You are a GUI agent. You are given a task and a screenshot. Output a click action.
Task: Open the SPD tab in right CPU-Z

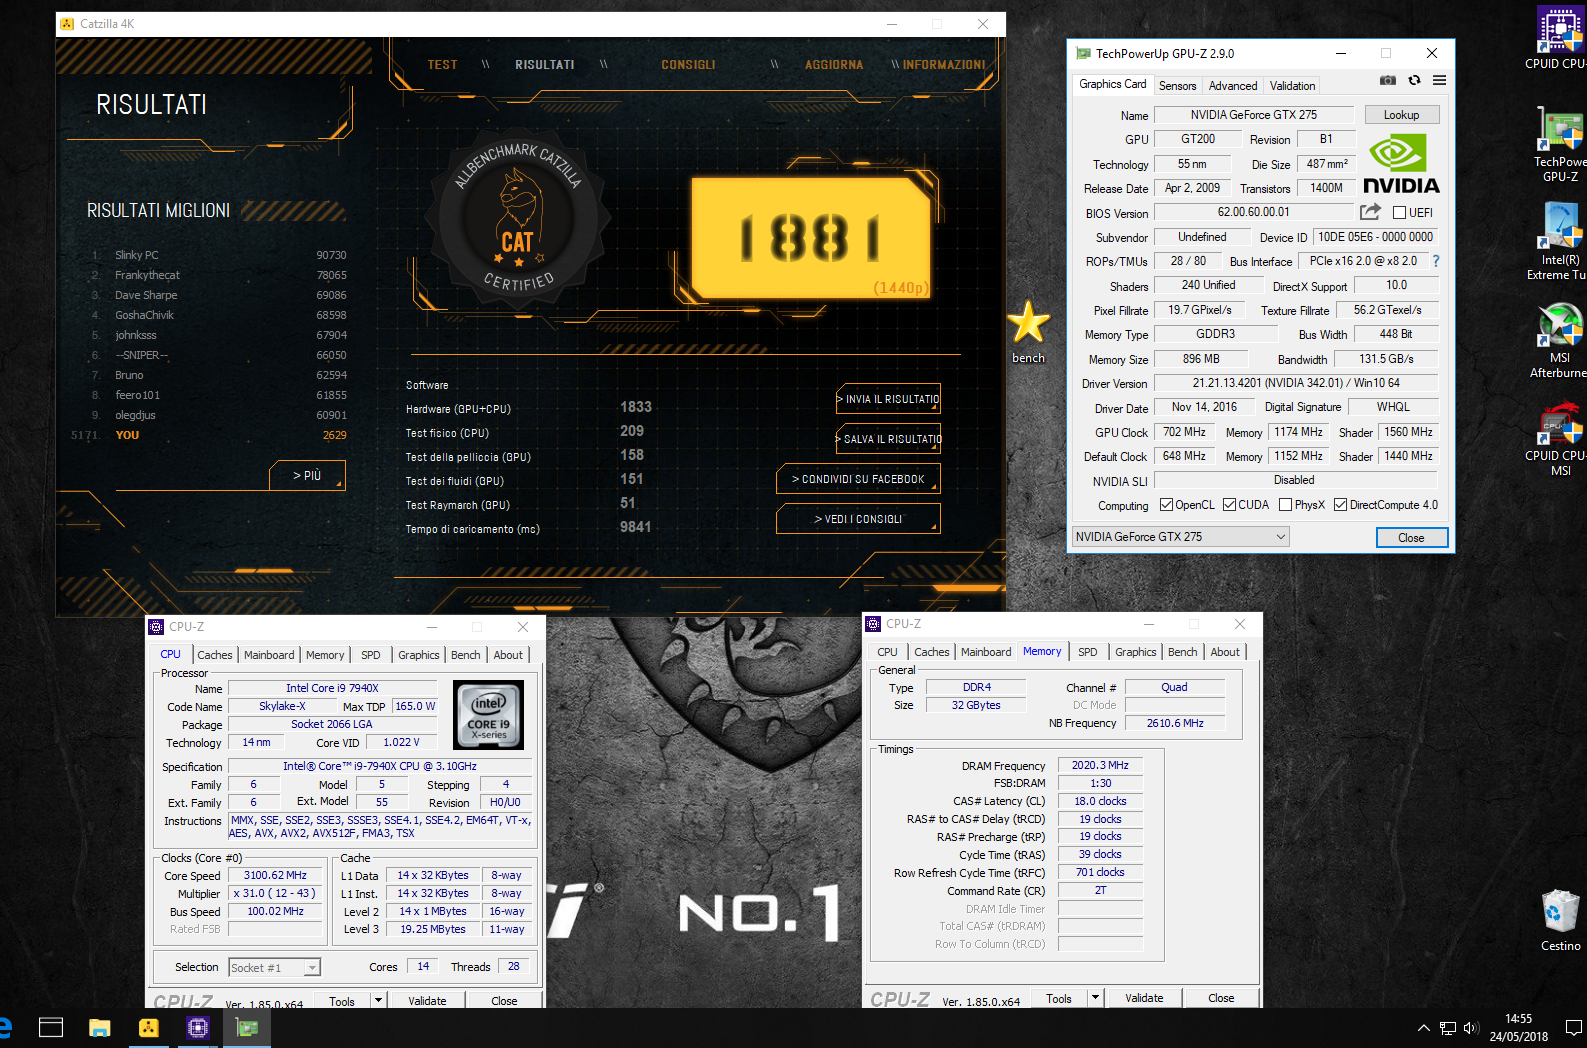pos(1087,652)
